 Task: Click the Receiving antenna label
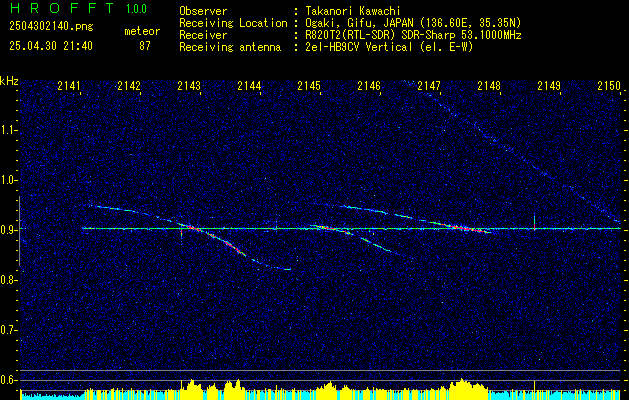(230, 47)
